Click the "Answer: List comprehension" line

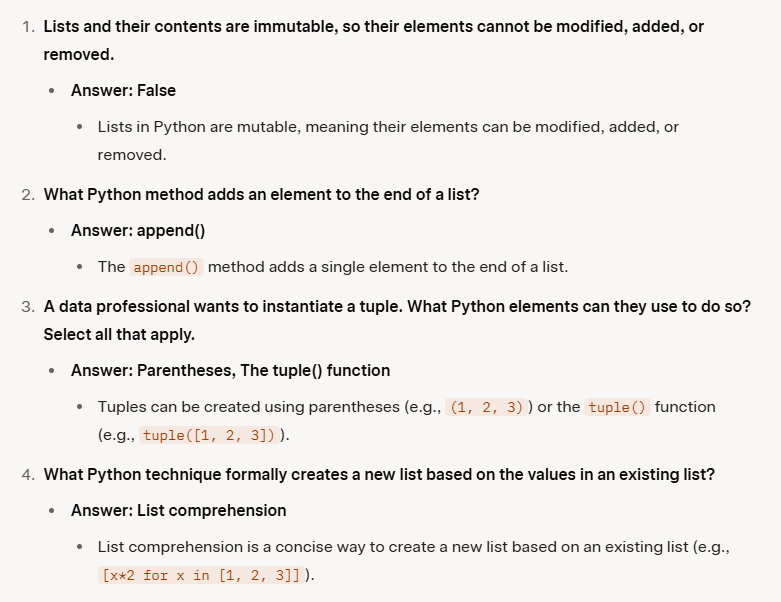point(178,510)
